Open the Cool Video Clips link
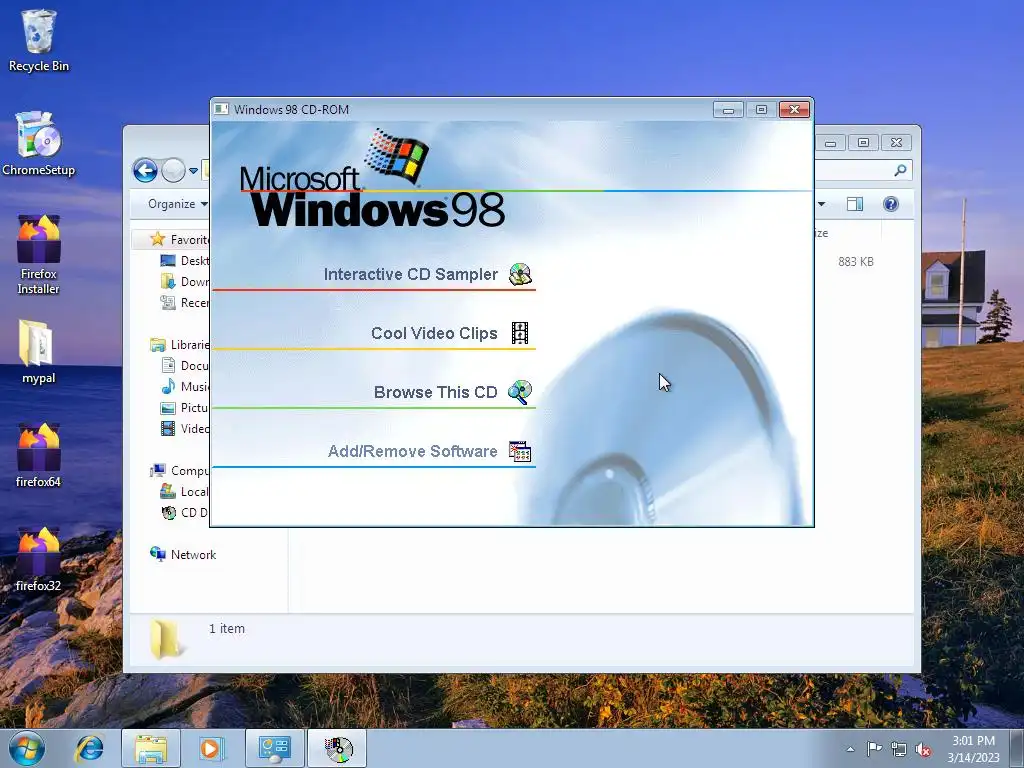The image size is (1024, 768). point(434,333)
